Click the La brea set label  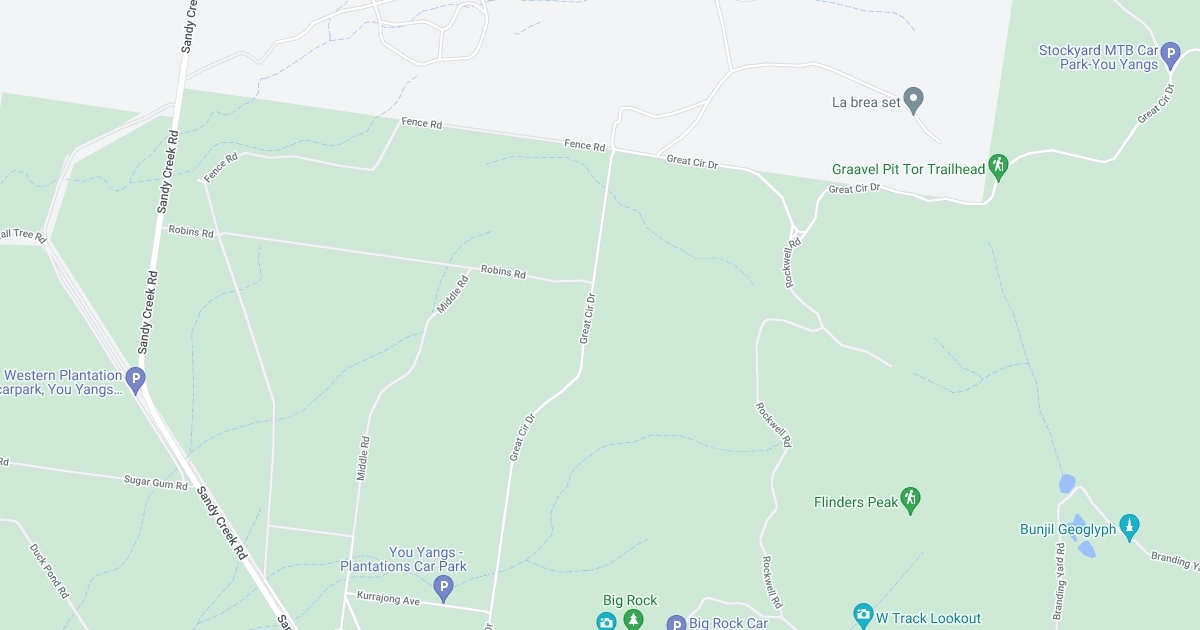tap(867, 102)
